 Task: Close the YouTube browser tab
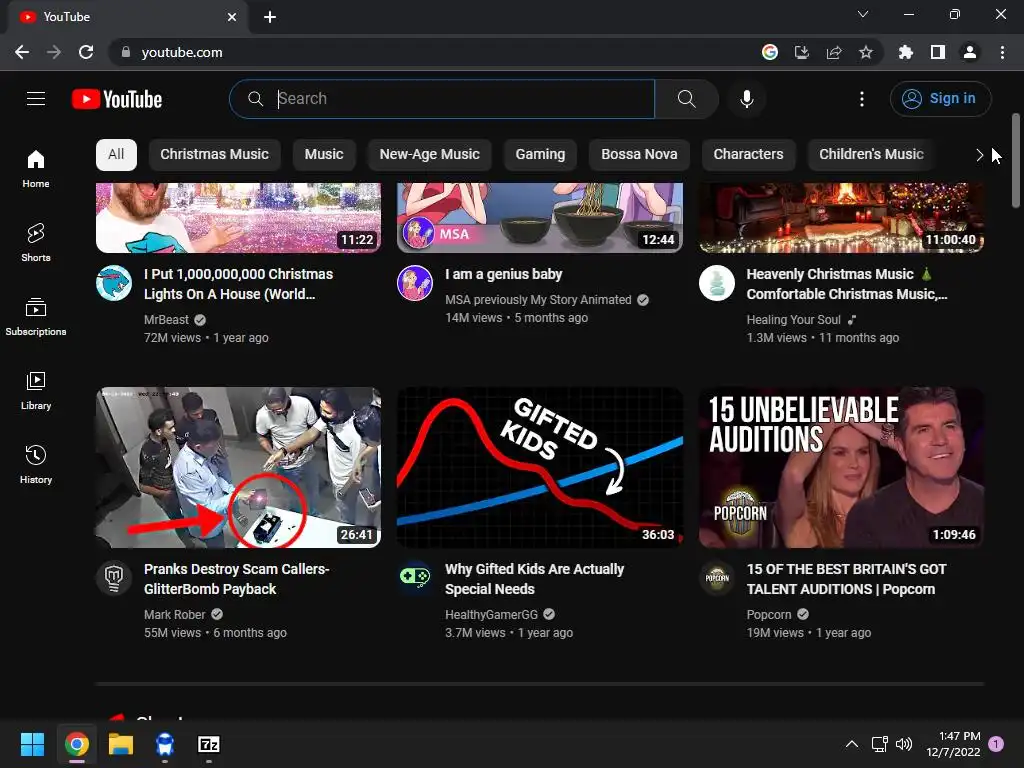(232, 17)
